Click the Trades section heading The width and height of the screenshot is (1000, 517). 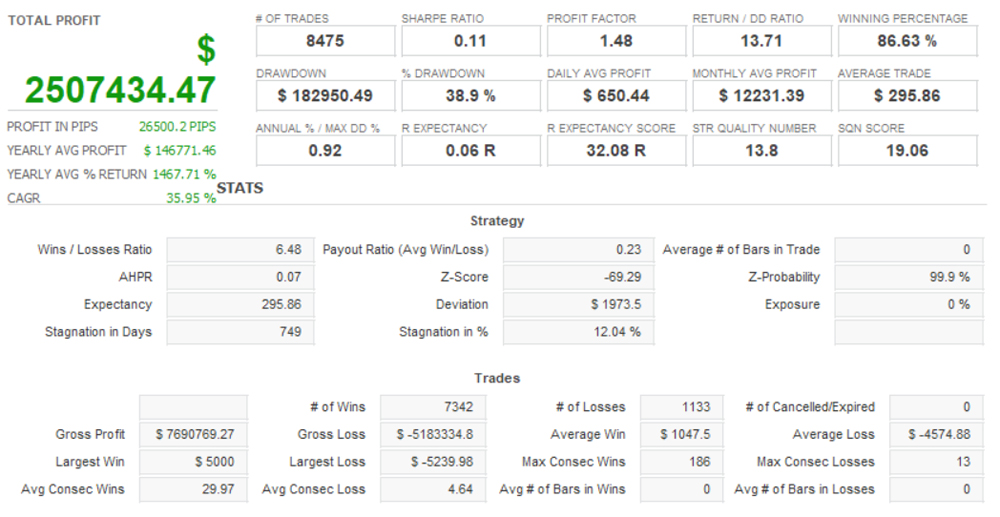(497, 378)
